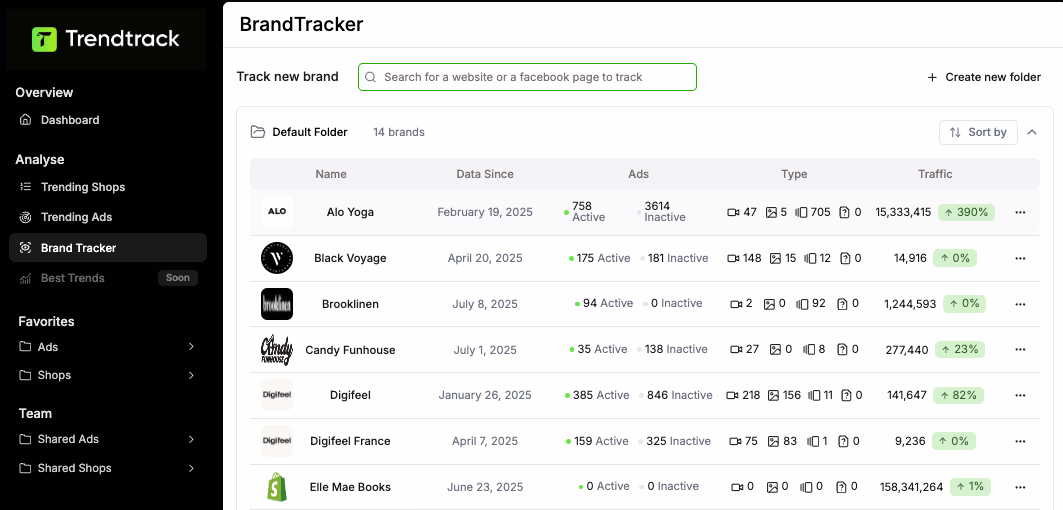Click Digifeel image ads icon
This screenshot has height=510, width=1063.
pos(774,395)
